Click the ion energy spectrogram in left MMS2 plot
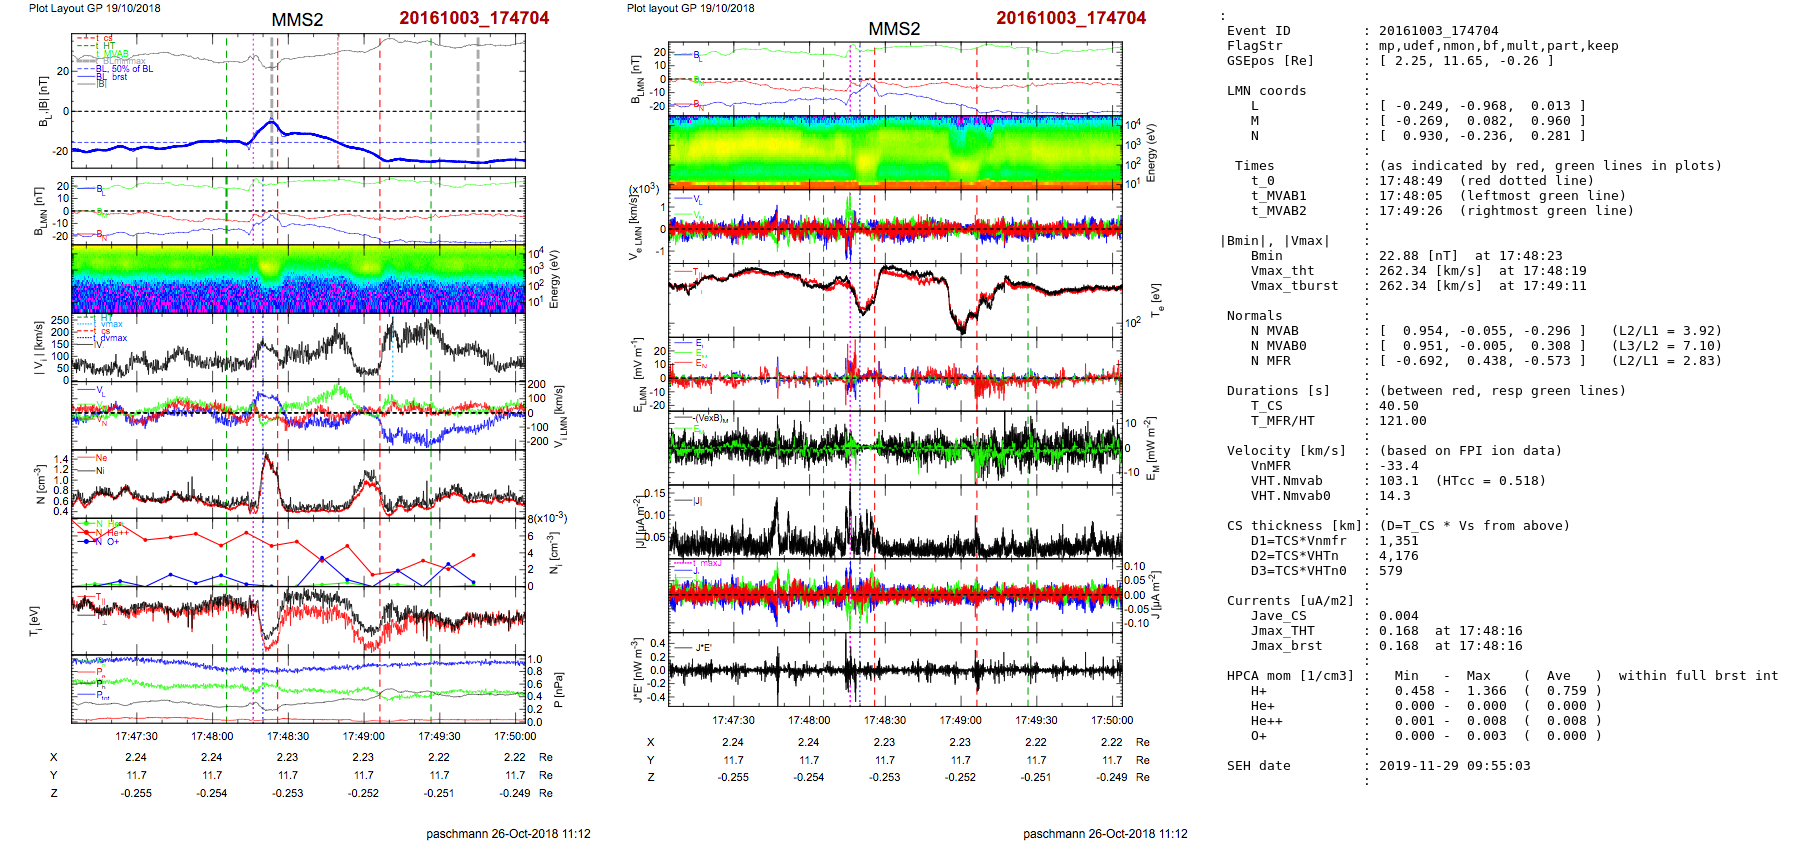The width and height of the screenshot is (1804, 841). [x=298, y=279]
